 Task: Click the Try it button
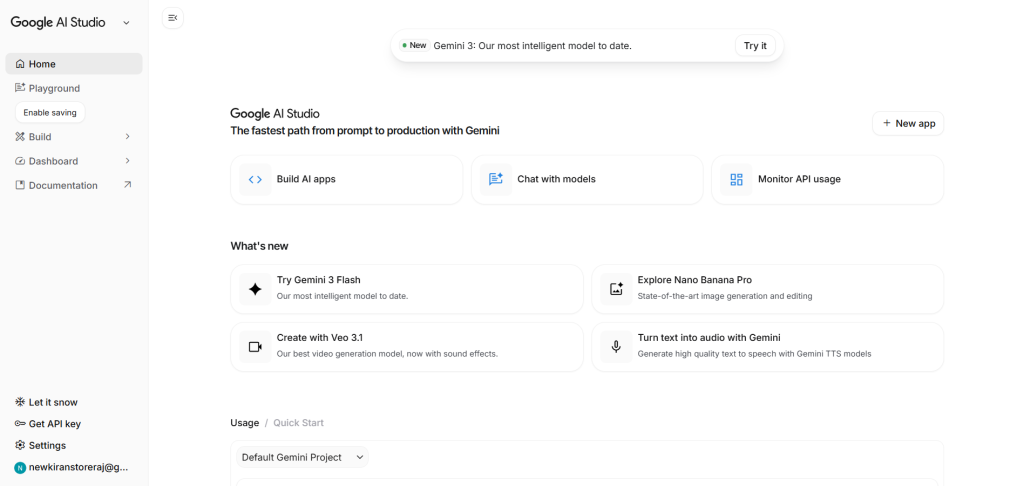click(x=755, y=46)
